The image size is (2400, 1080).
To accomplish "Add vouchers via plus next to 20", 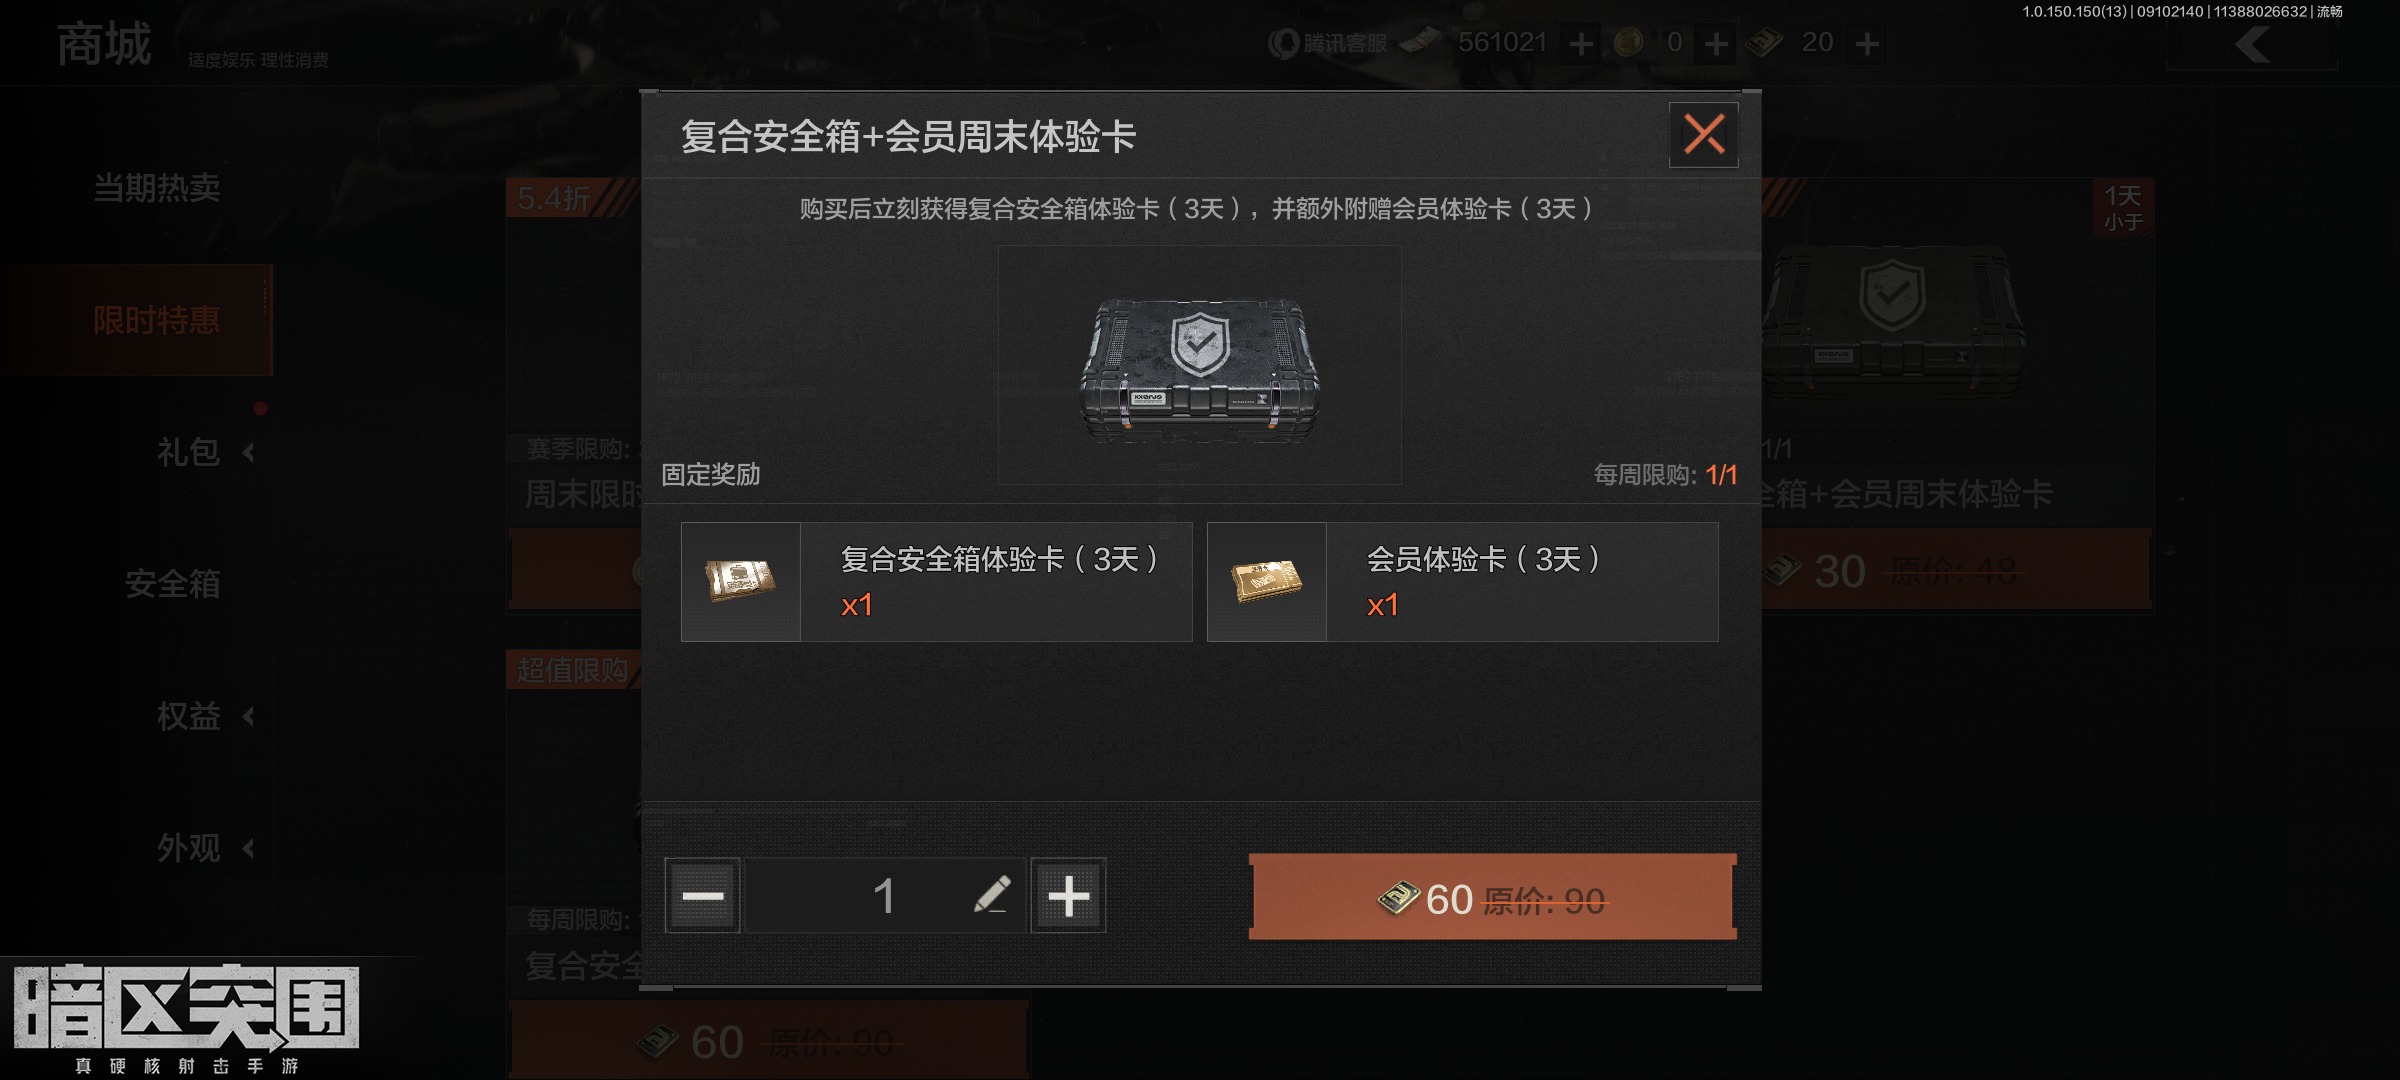I will tap(1867, 44).
